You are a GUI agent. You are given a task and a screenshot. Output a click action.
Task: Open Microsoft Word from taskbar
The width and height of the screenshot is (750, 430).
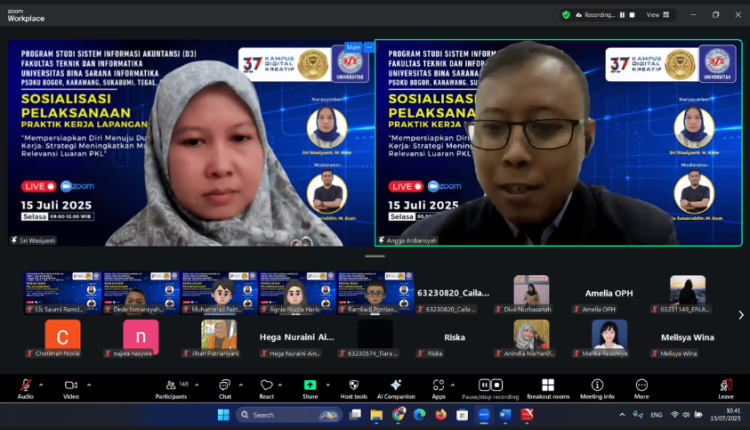(x=505, y=415)
